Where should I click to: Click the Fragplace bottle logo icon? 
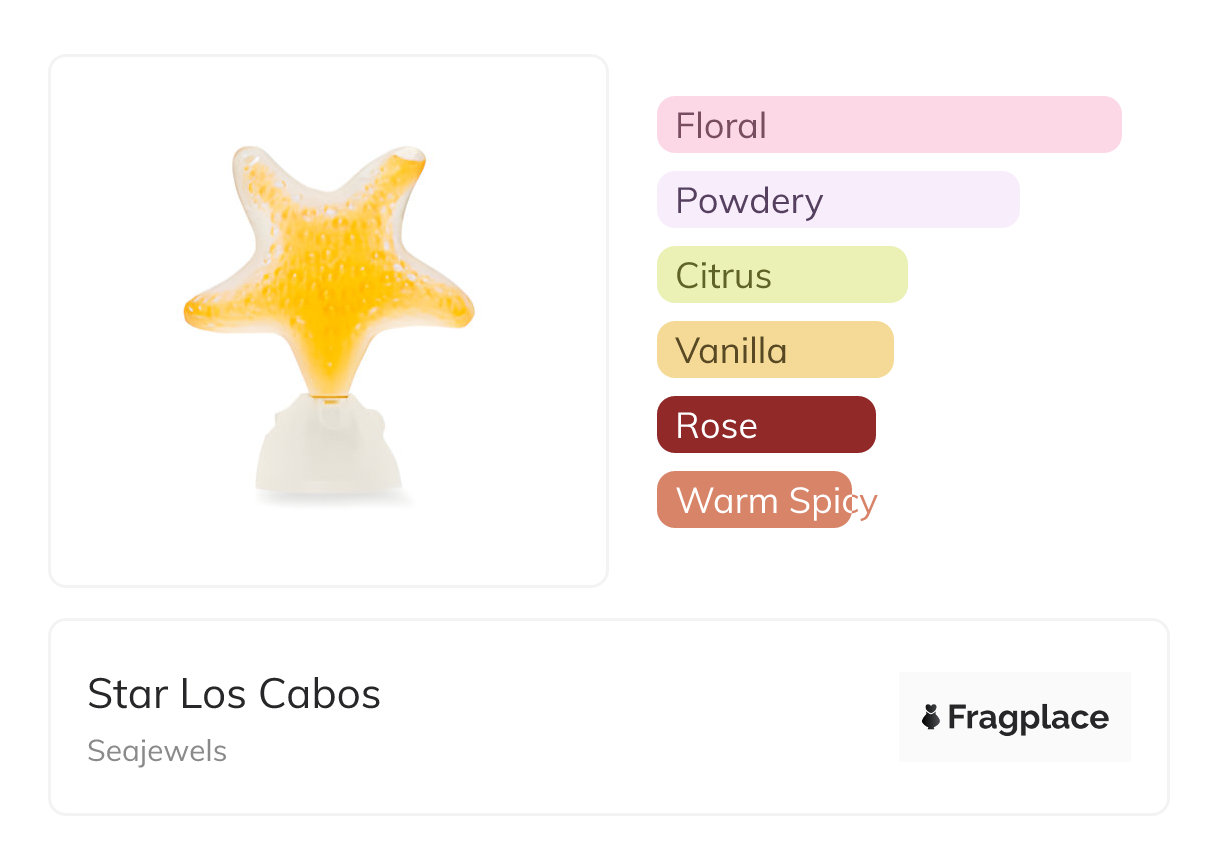931,717
